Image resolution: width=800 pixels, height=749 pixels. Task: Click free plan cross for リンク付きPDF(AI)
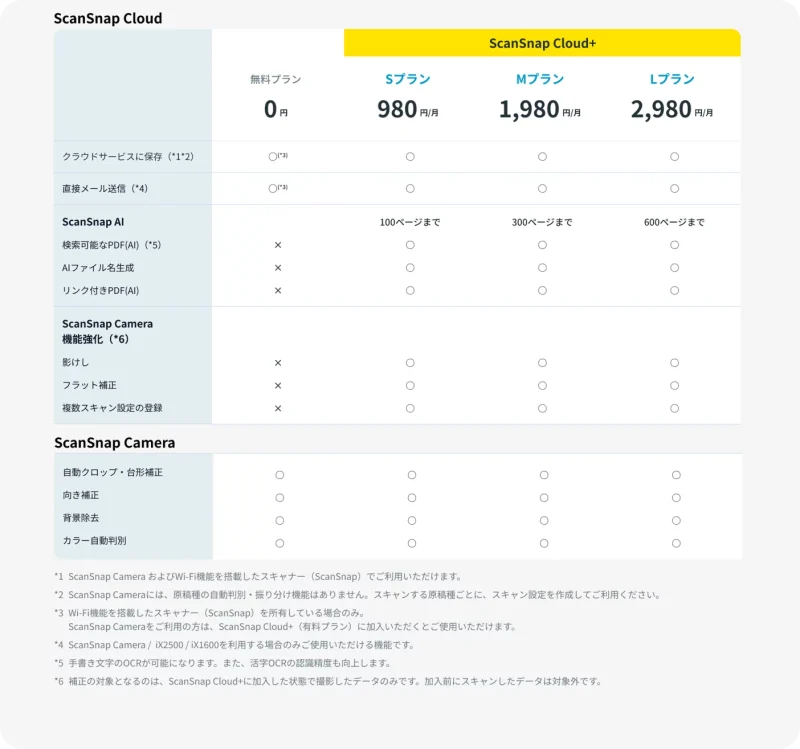click(x=278, y=290)
